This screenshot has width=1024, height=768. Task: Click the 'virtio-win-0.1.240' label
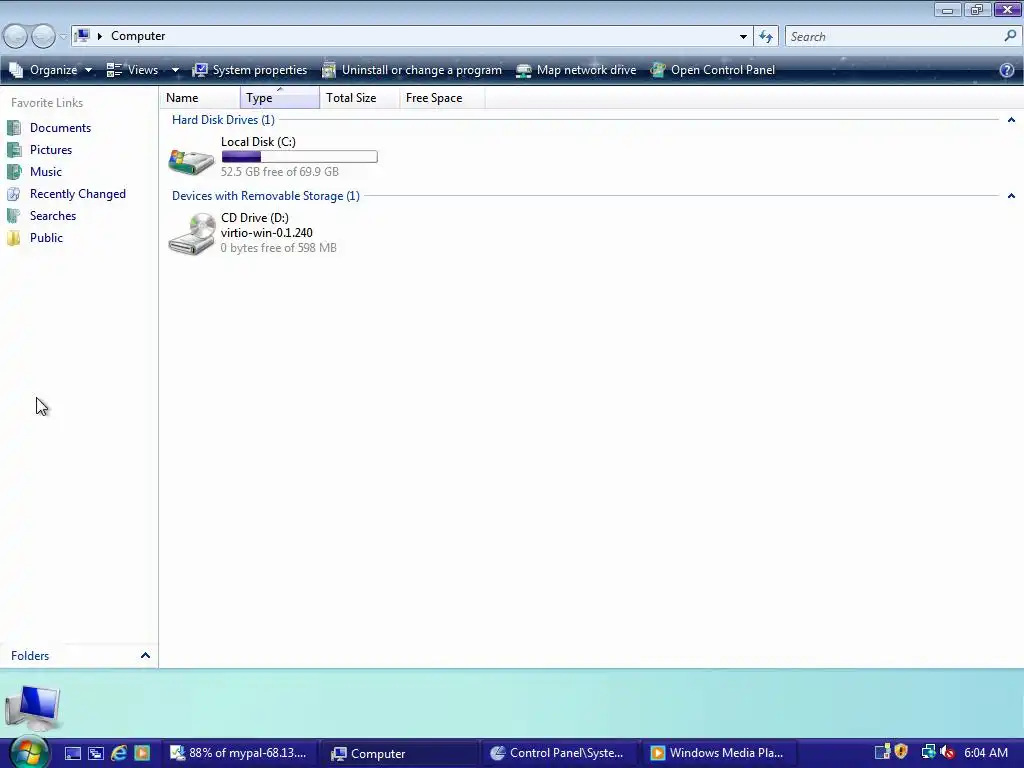click(x=266, y=233)
